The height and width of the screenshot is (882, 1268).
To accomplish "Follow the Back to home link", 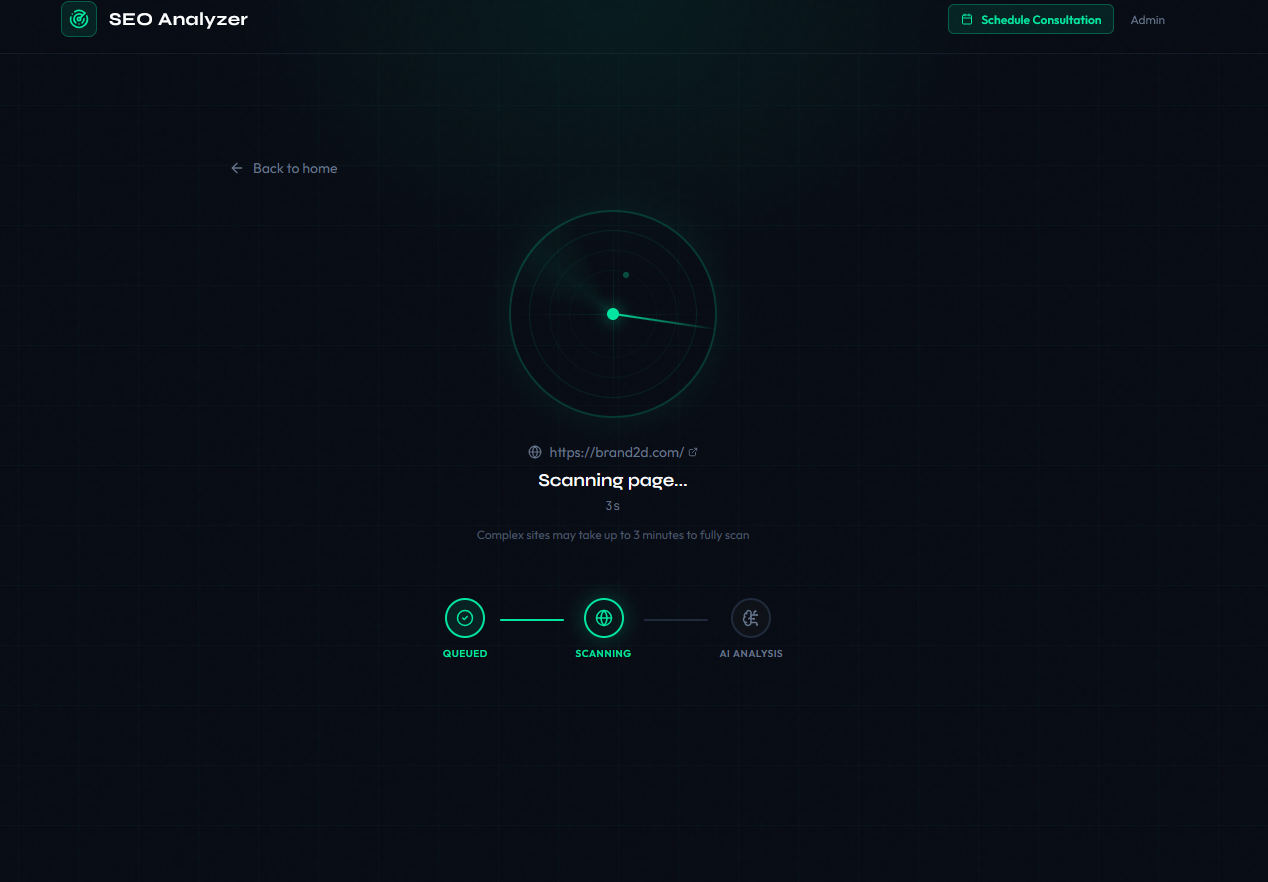I will [x=294, y=168].
